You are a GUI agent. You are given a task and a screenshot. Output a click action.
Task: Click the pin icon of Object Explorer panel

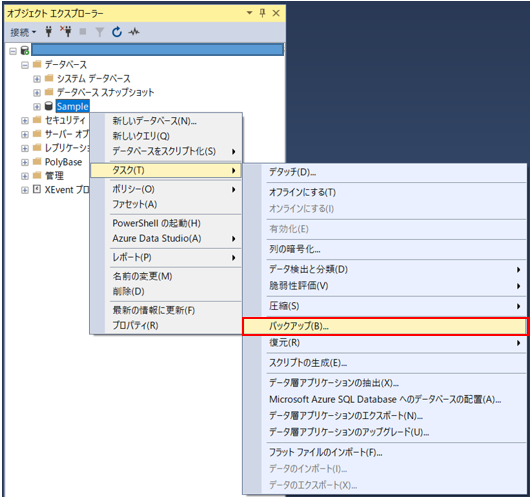tap(262, 13)
